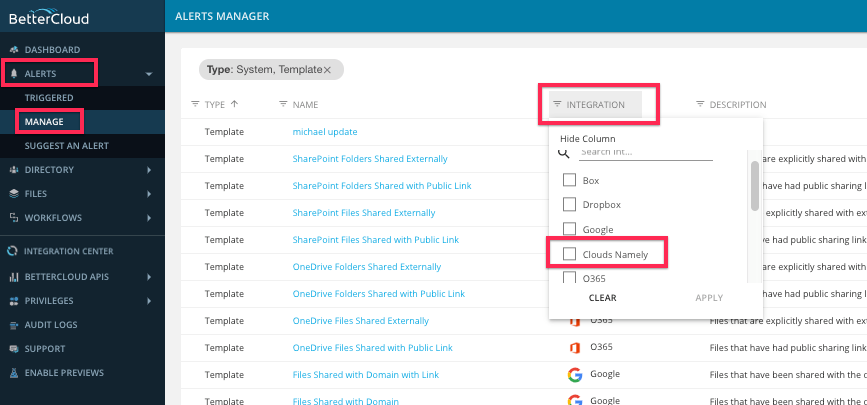Viewport: 867px width, 405px height.
Task: Click the Name column filter icon
Action: [x=283, y=105]
